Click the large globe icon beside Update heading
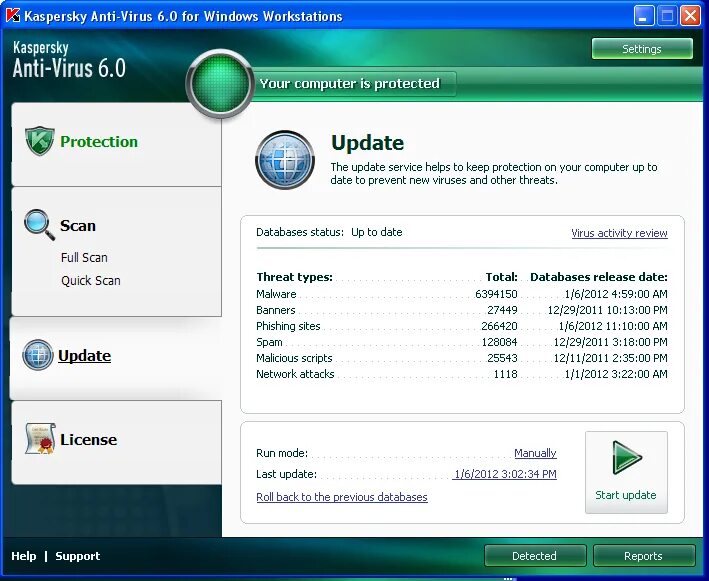The height and width of the screenshot is (581, 709). 285,160
